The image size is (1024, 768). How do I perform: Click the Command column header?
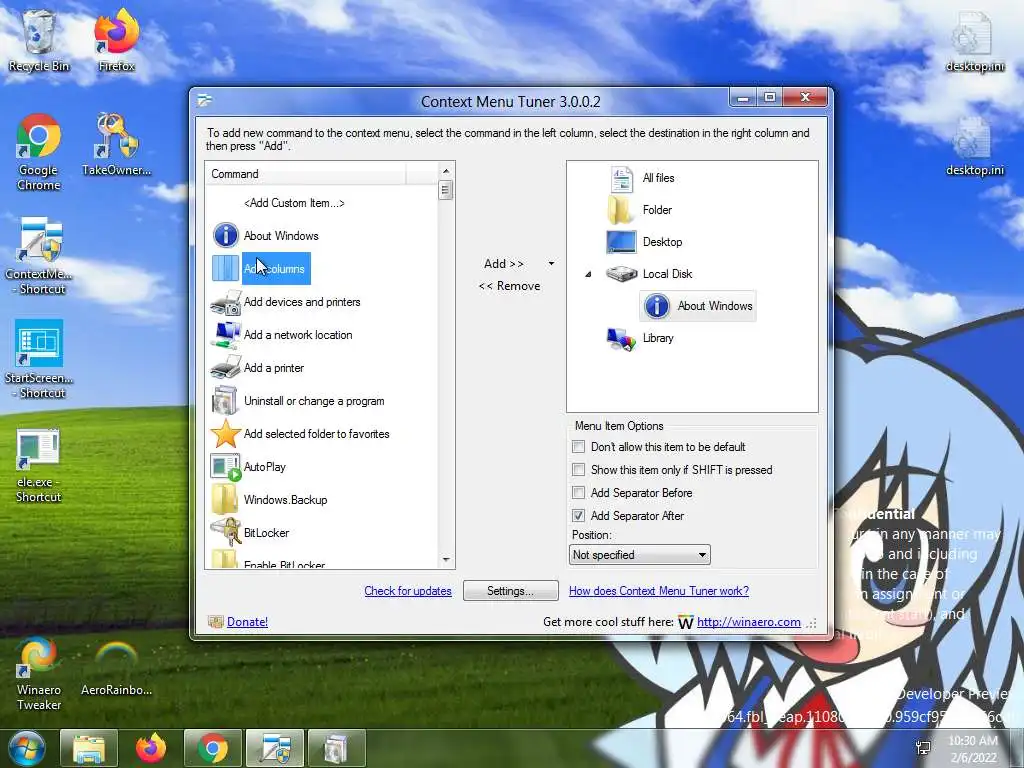point(307,174)
